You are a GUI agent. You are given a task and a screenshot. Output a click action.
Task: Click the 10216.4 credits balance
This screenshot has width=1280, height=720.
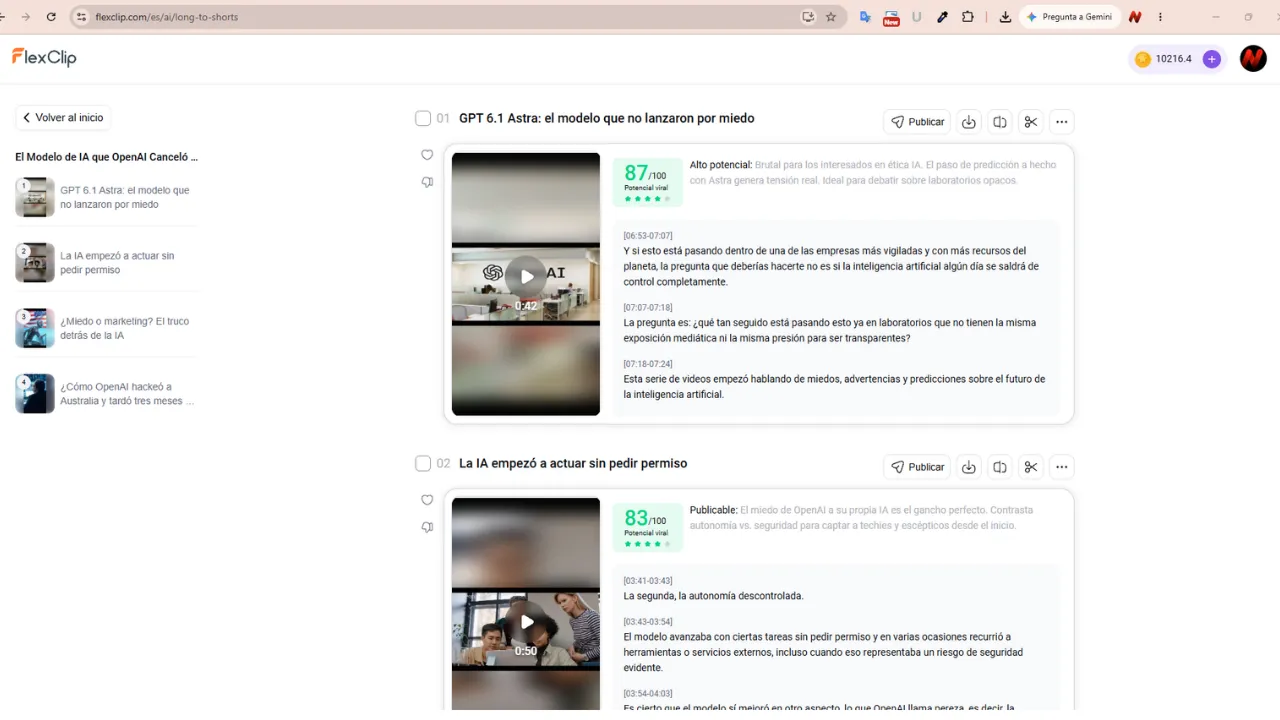click(1173, 59)
